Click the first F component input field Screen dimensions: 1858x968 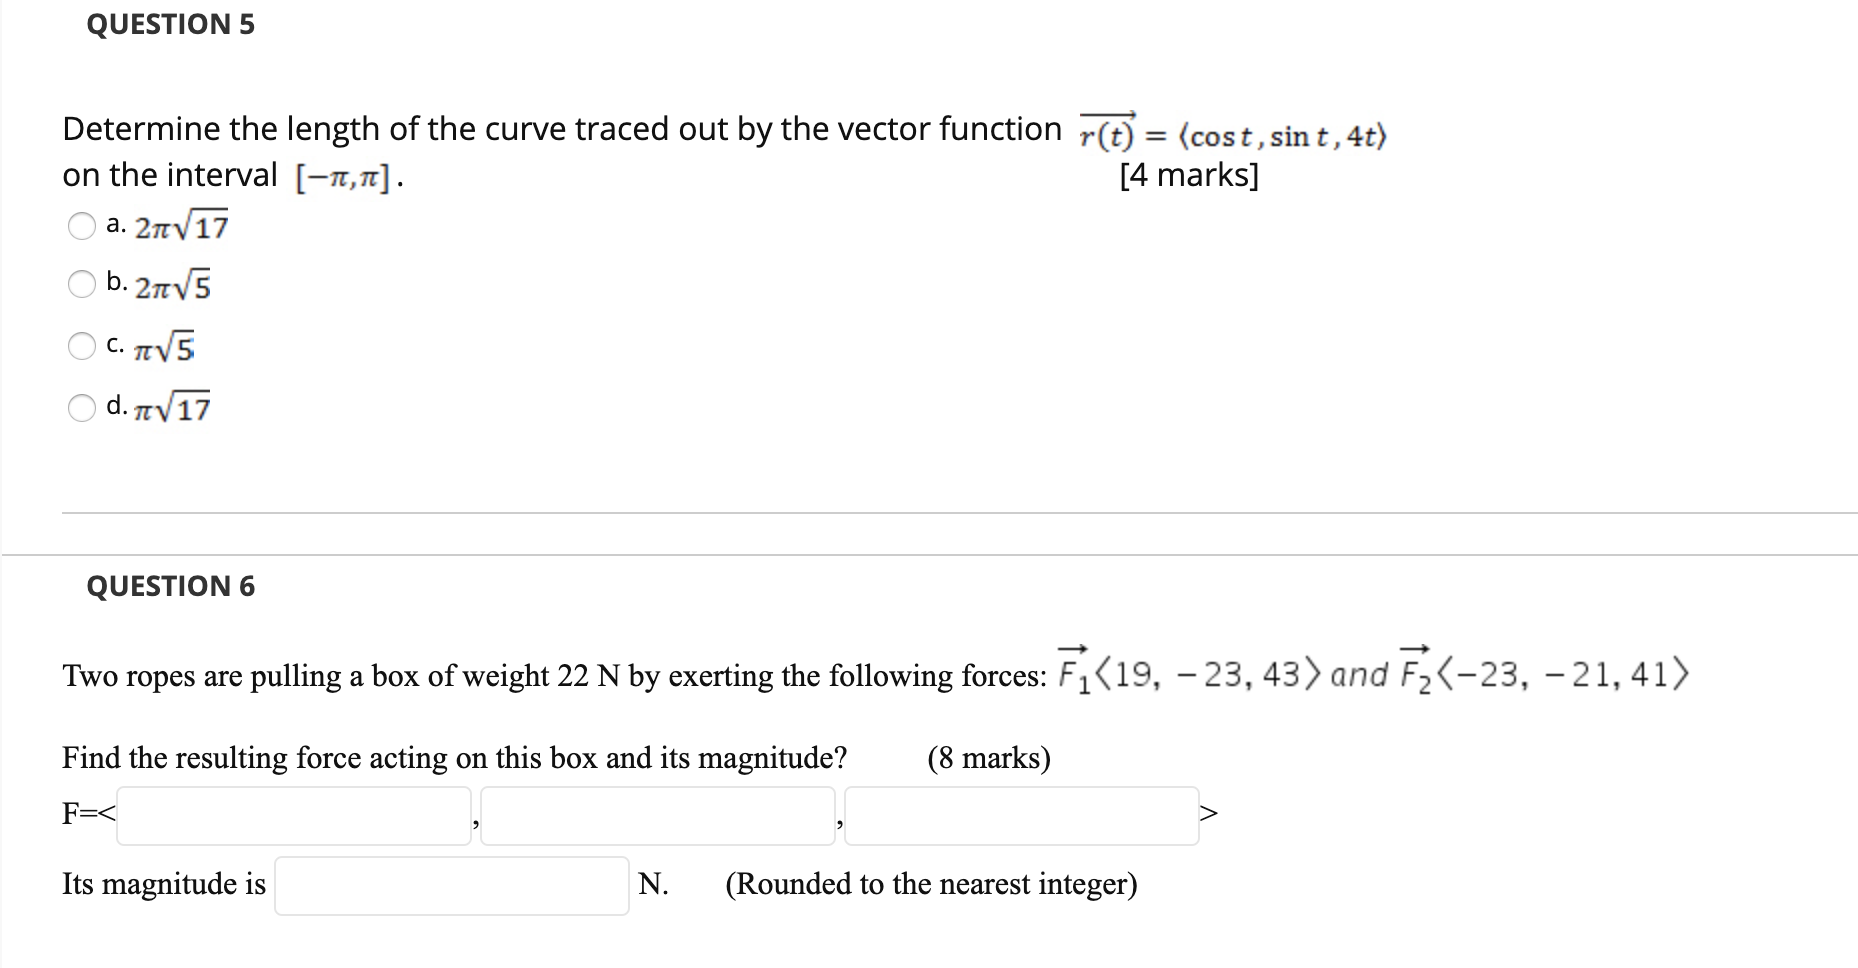pos(293,815)
